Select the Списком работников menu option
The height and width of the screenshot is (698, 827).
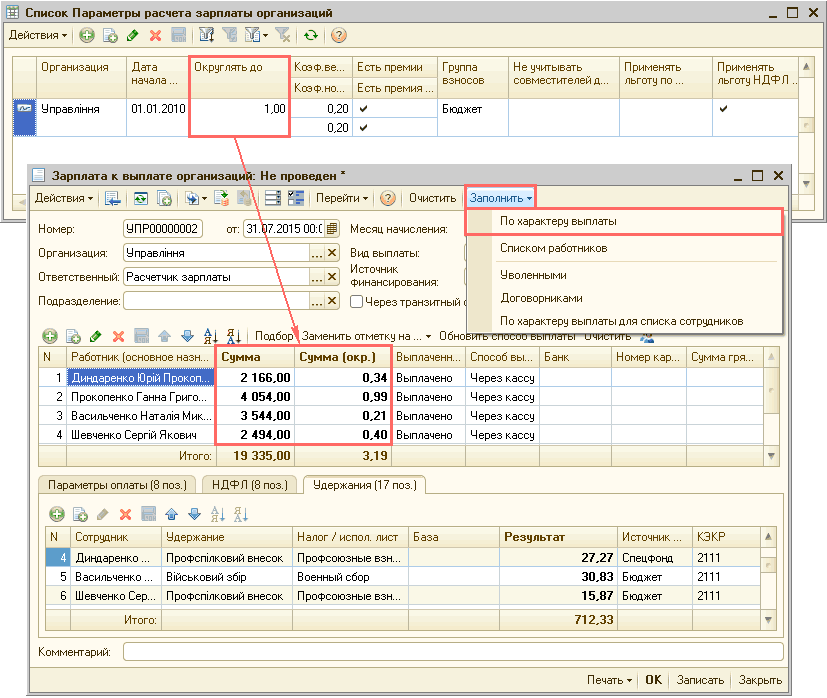(553, 247)
